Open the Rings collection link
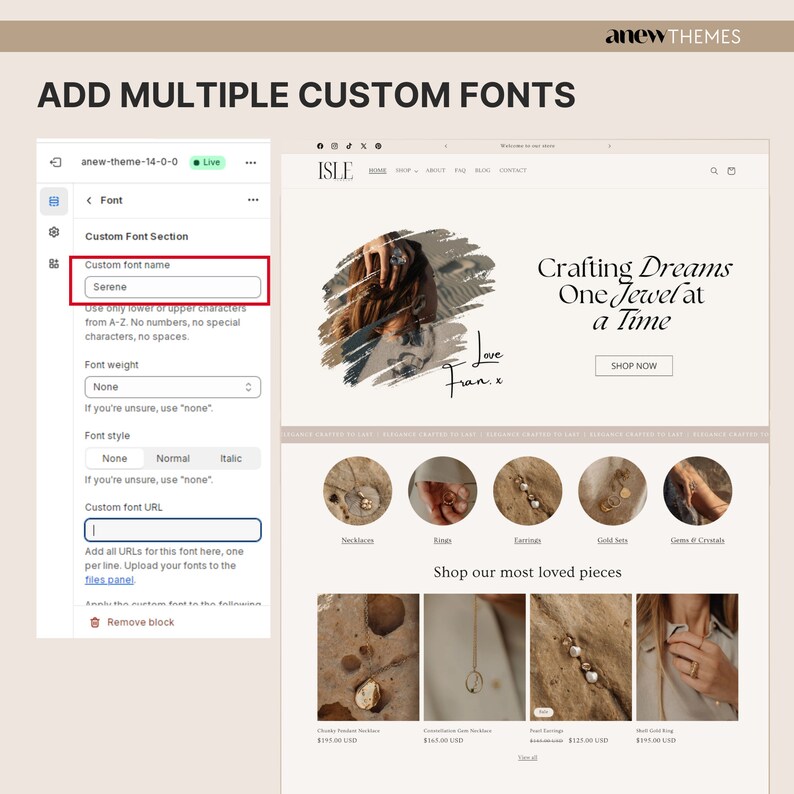The width and height of the screenshot is (794, 794). (x=443, y=540)
